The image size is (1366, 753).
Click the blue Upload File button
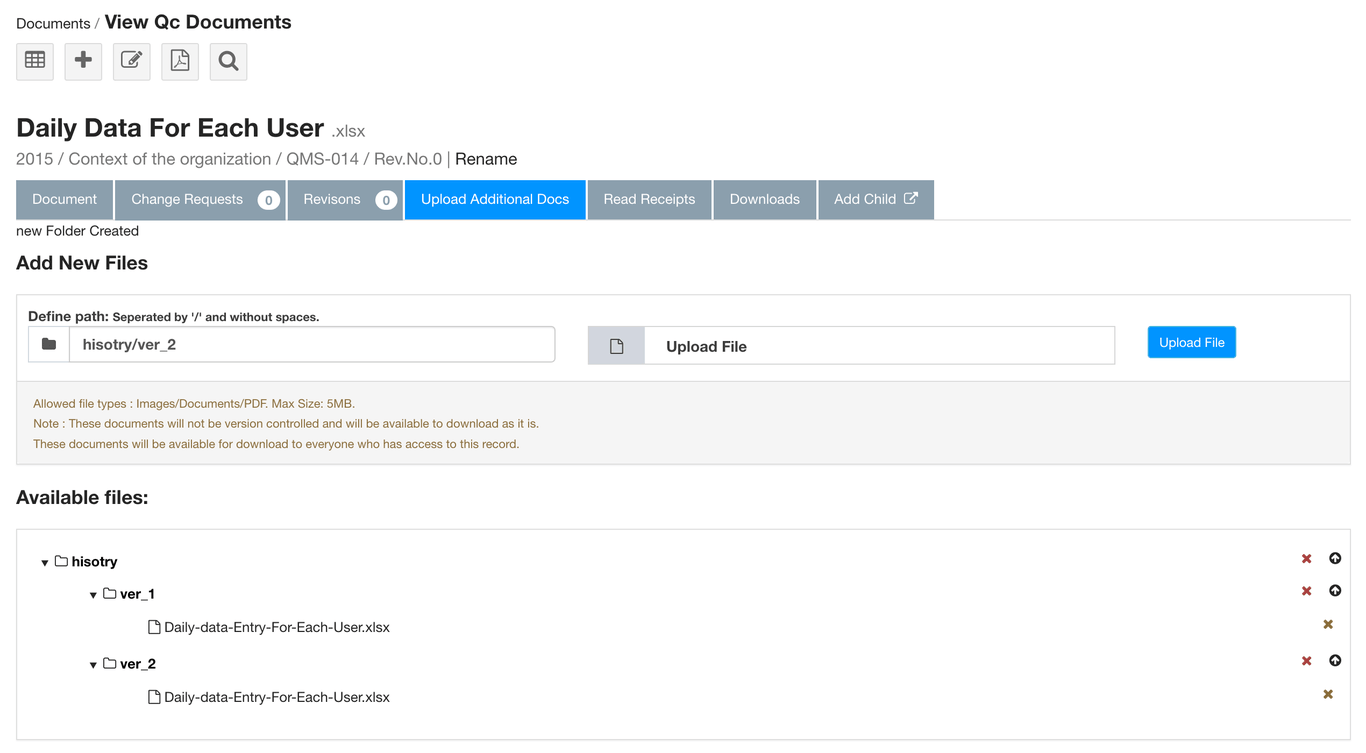(x=1191, y=342)
